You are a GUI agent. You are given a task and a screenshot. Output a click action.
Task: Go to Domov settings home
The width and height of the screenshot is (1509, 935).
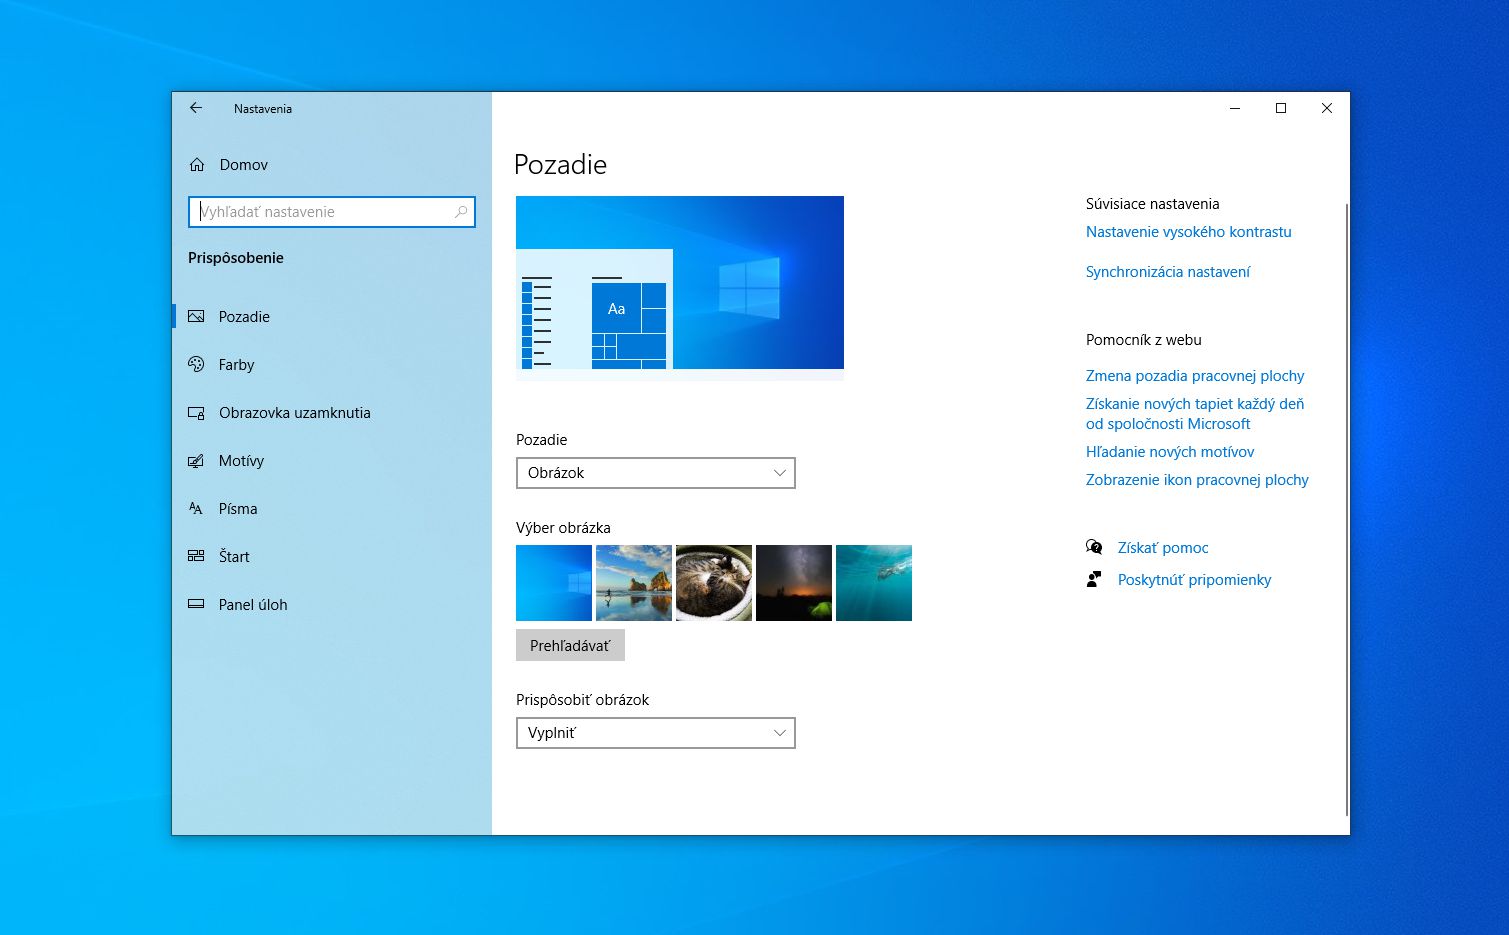(x=332, y=164)
